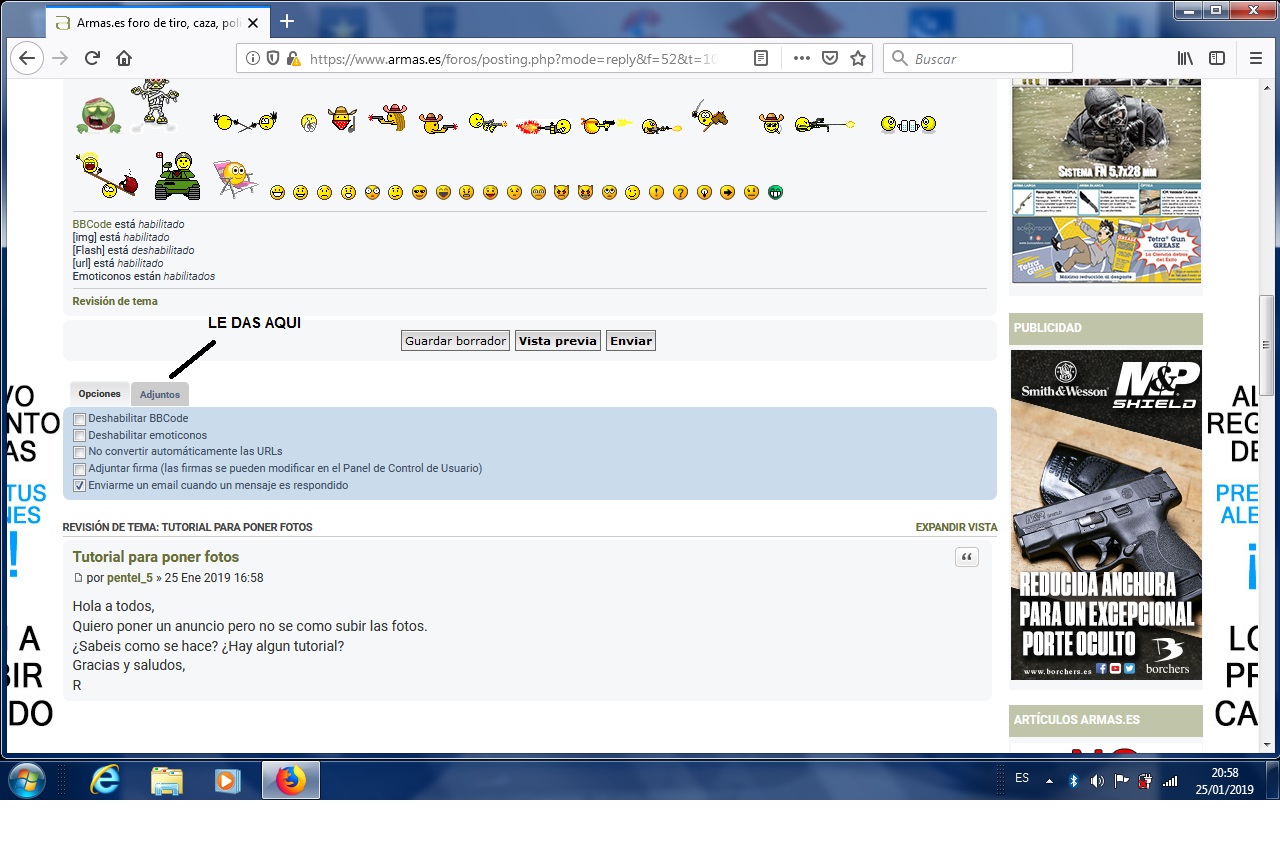
Task: Select the Opciones tab
Action: pyautogui.click(x=100, y=394)
